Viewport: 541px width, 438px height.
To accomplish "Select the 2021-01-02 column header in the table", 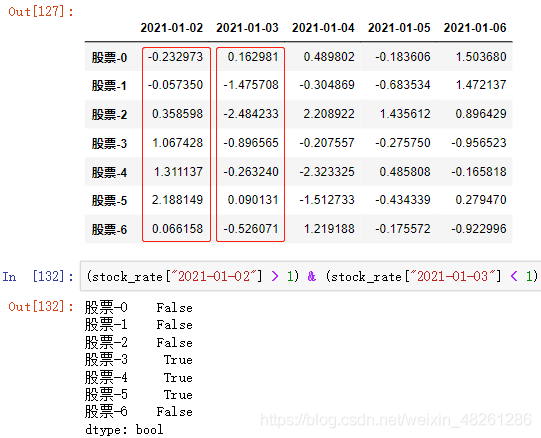I will tap(172, 28).
